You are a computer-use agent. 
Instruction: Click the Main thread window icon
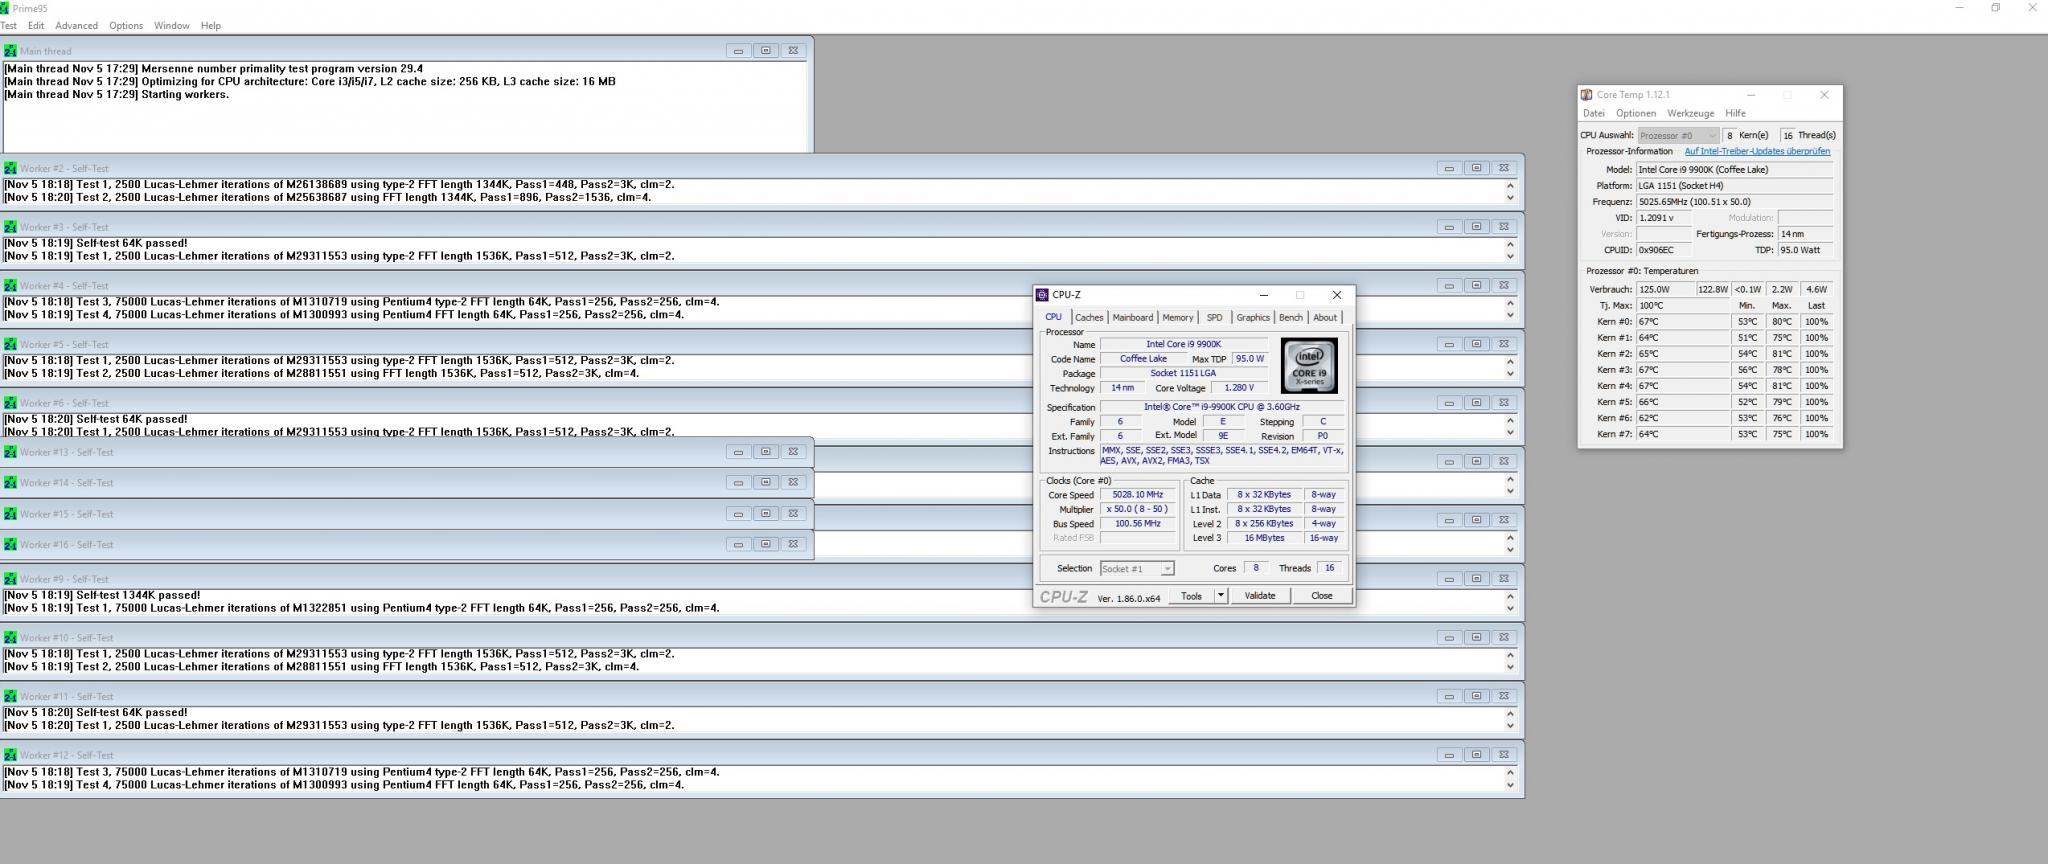pos(10,51)
